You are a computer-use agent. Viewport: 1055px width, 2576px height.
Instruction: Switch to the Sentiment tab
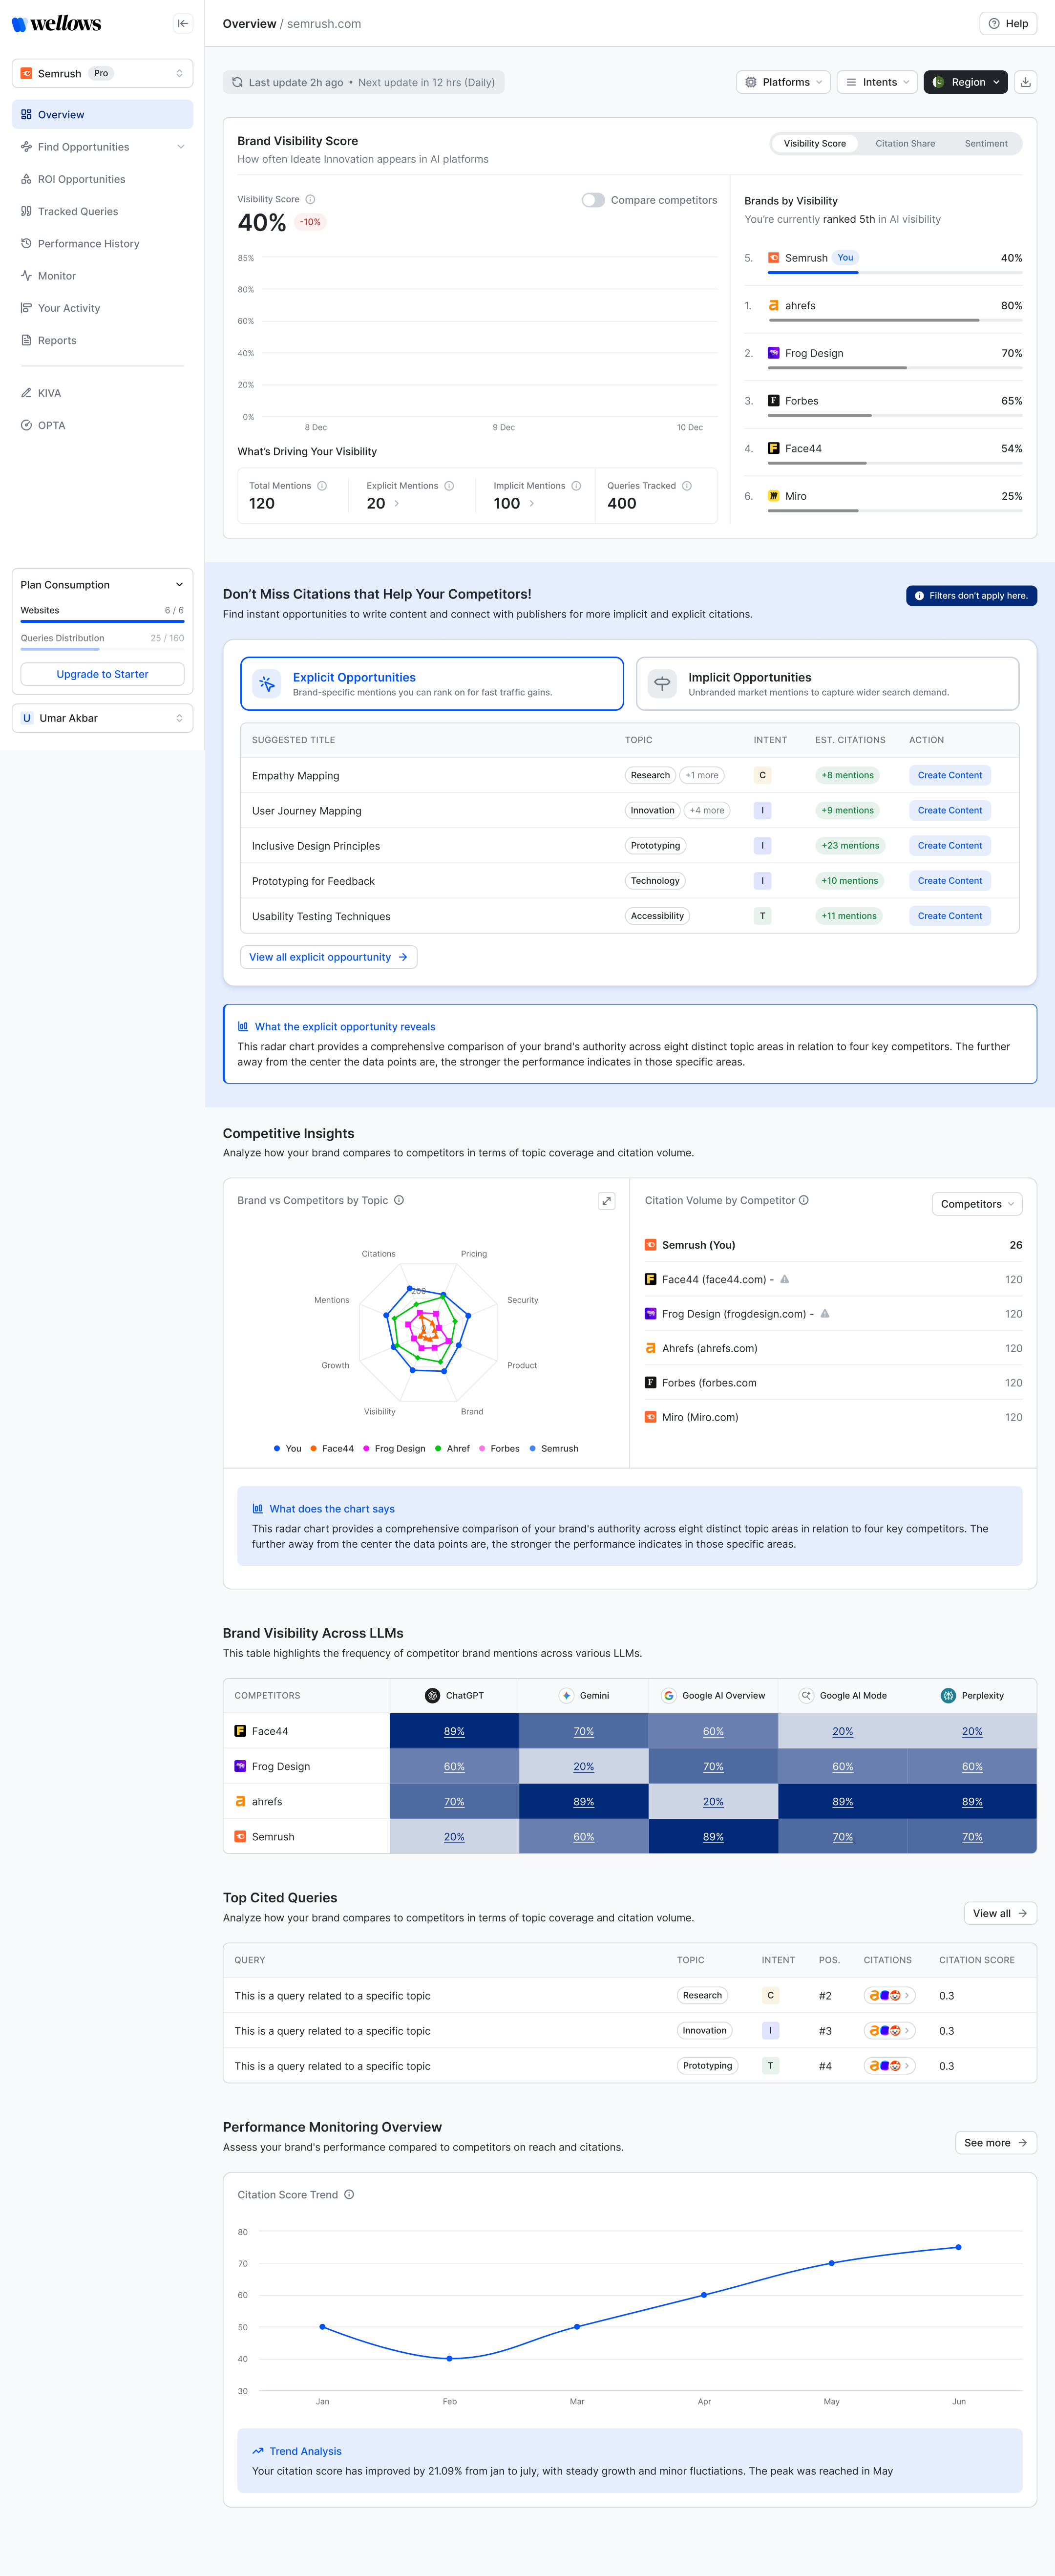(986, 143)
